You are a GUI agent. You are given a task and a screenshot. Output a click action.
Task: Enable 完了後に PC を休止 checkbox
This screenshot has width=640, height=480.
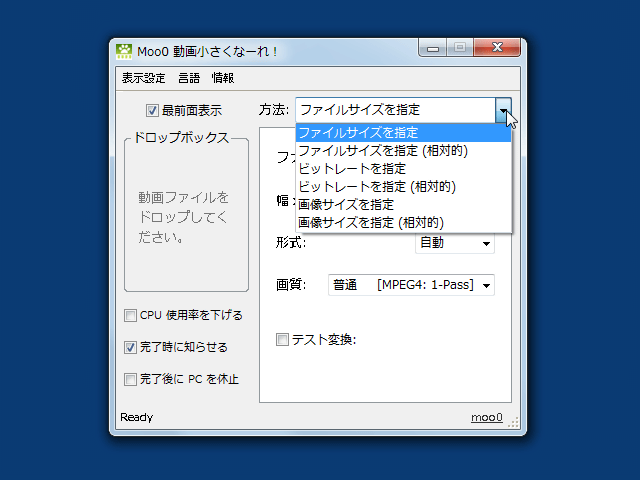(x=130, y=379)
